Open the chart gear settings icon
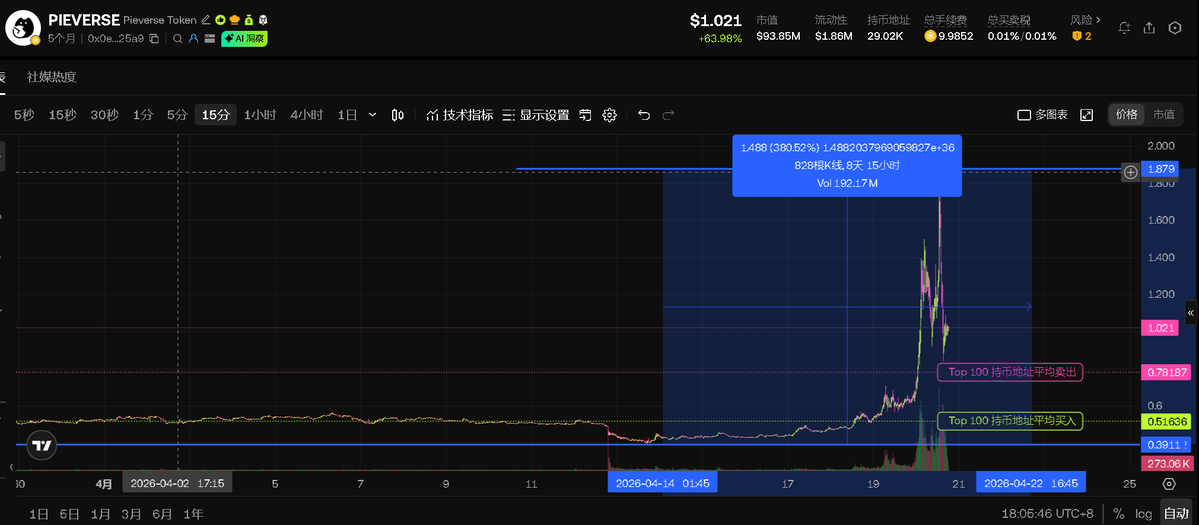1199x525 pixels. 609,115
